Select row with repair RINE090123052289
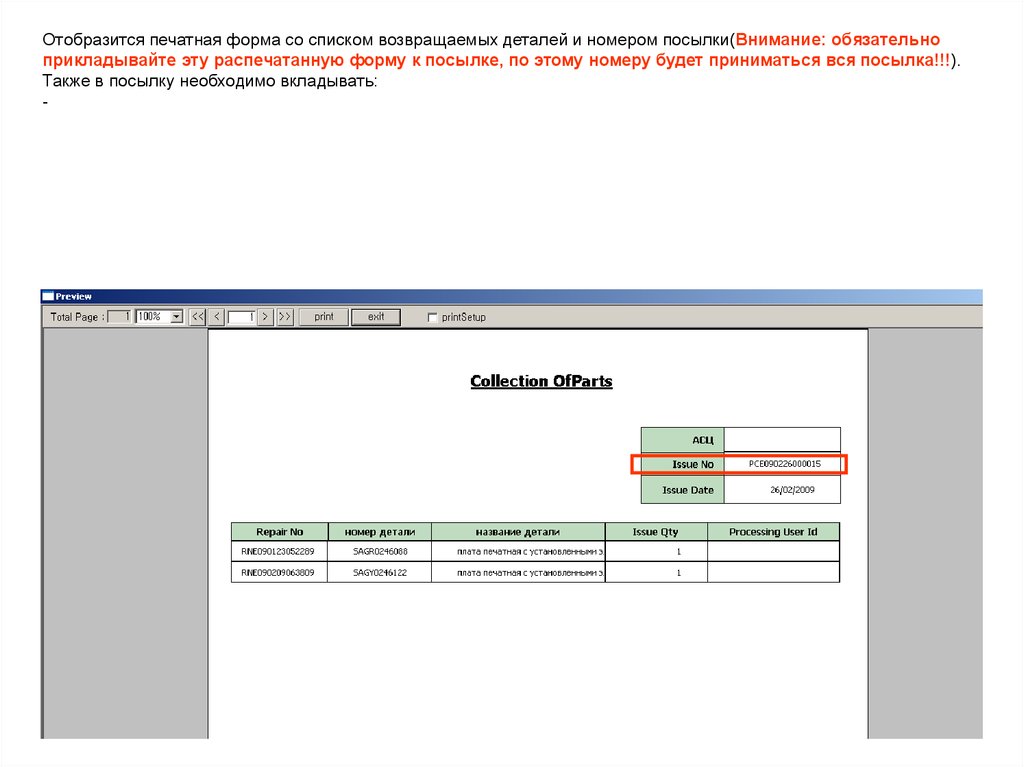The image size is (1024, 767). pyautogui.click(x=279, y=551)
